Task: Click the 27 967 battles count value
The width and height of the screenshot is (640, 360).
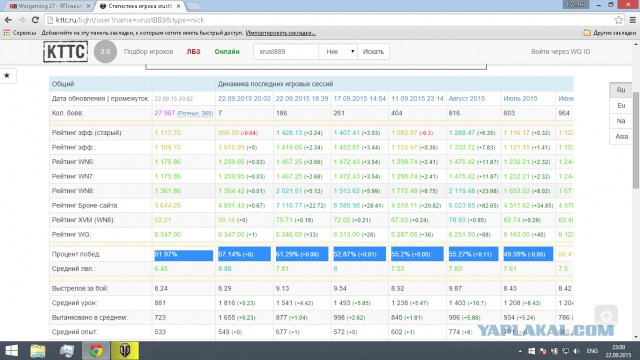Action: click(164, 113)
